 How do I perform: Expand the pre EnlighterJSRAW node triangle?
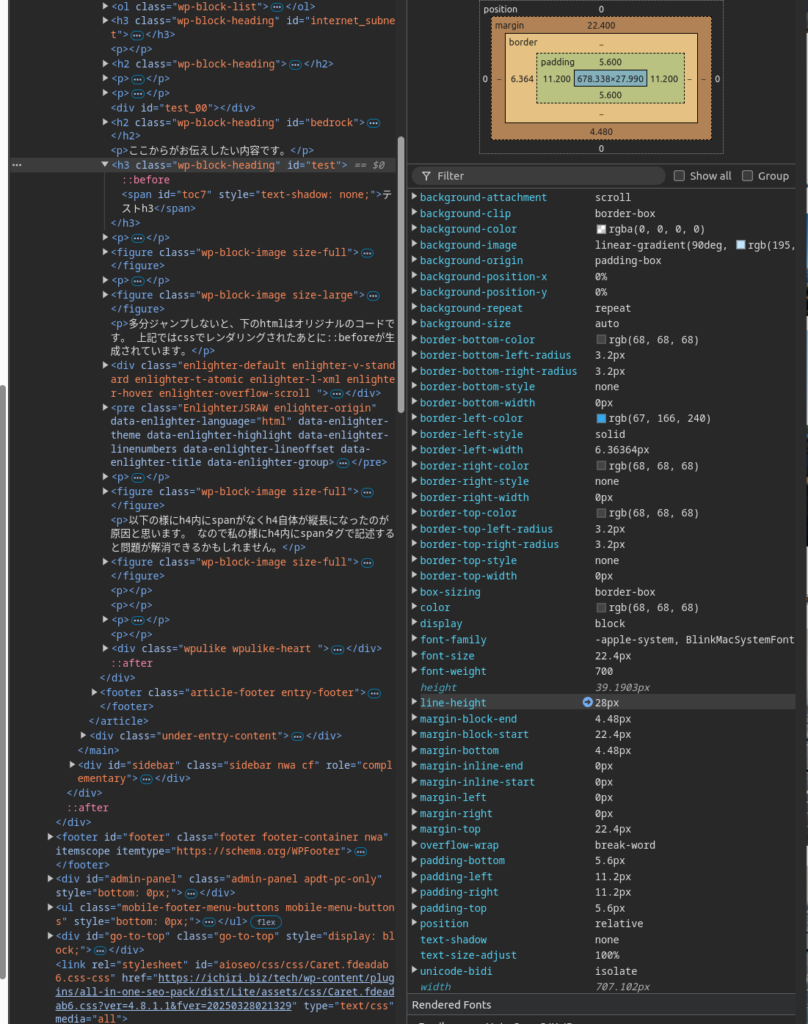coord(105,408)
